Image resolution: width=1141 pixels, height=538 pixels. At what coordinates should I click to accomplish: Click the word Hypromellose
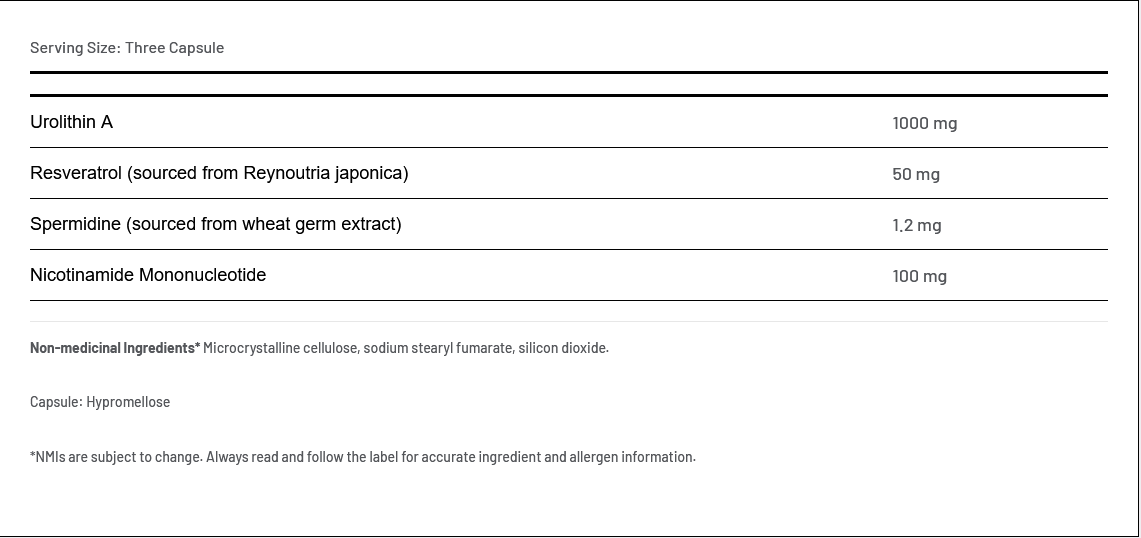click(x=128, y=402)
